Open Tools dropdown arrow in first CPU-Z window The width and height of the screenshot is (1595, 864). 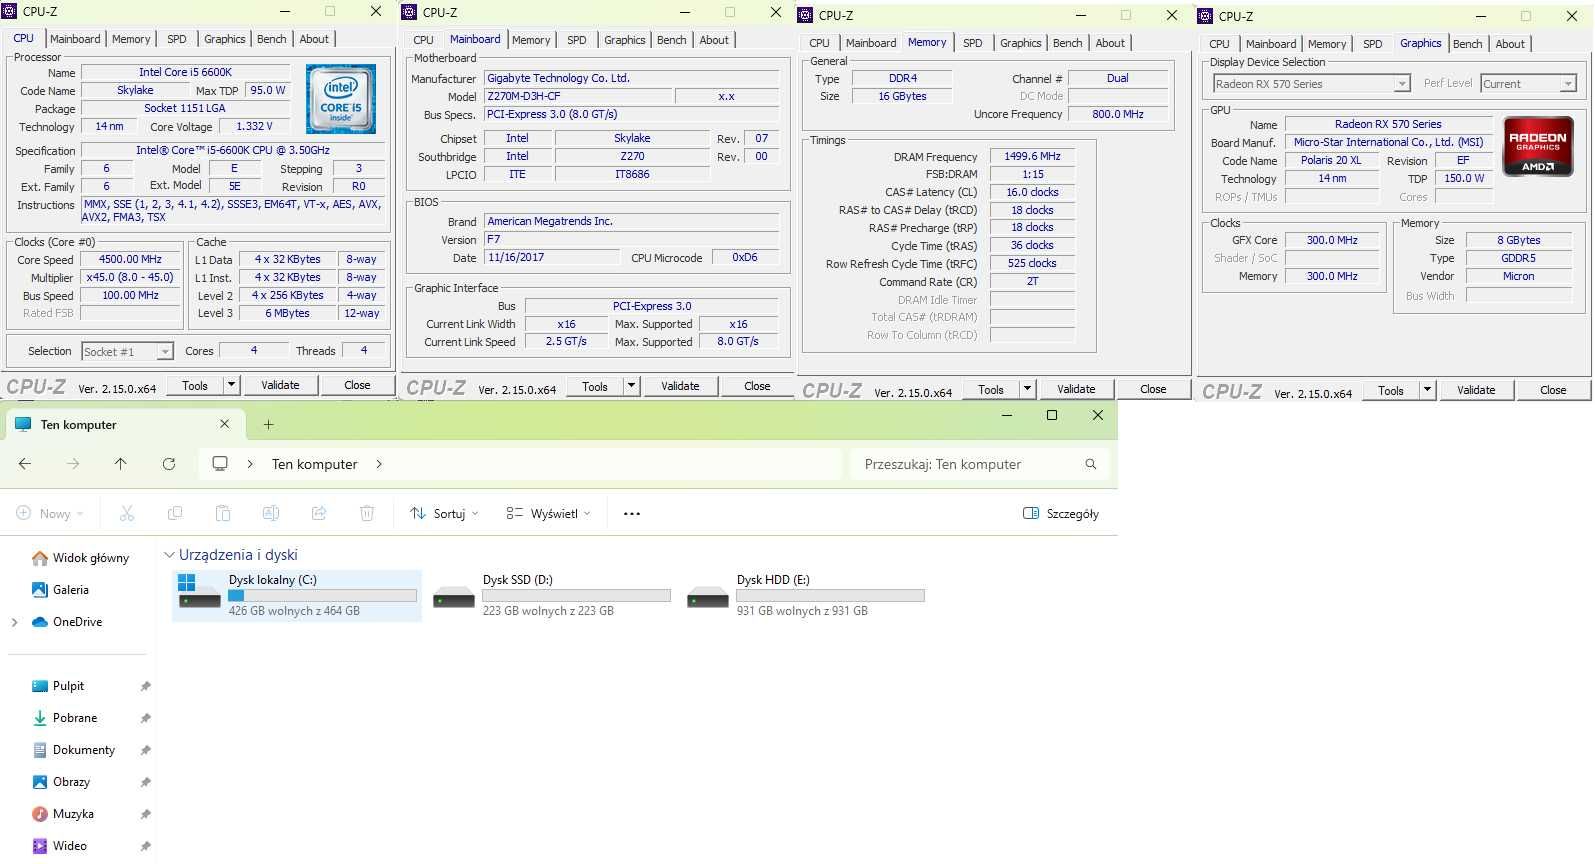[x=231, y=385]
